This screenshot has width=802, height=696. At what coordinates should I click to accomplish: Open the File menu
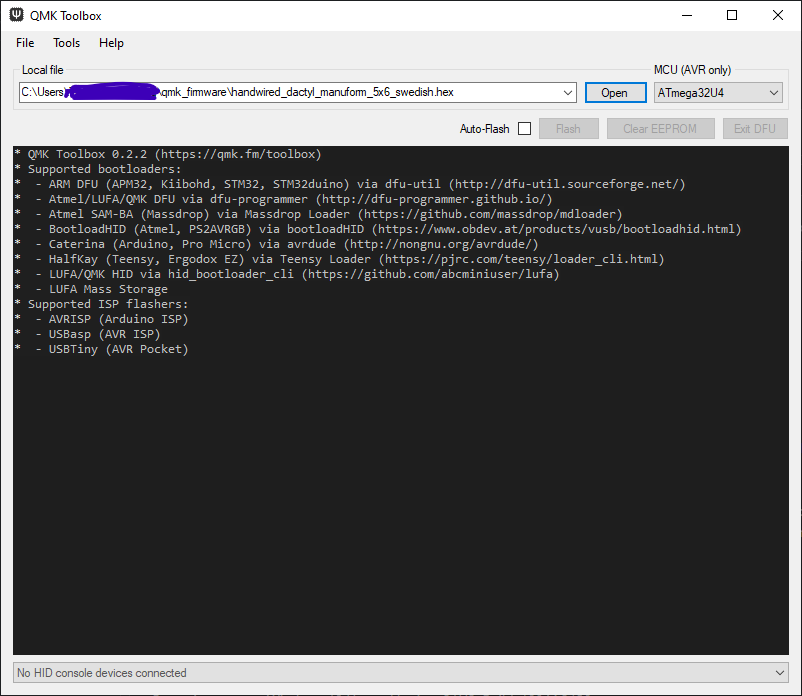click(25, 42)
